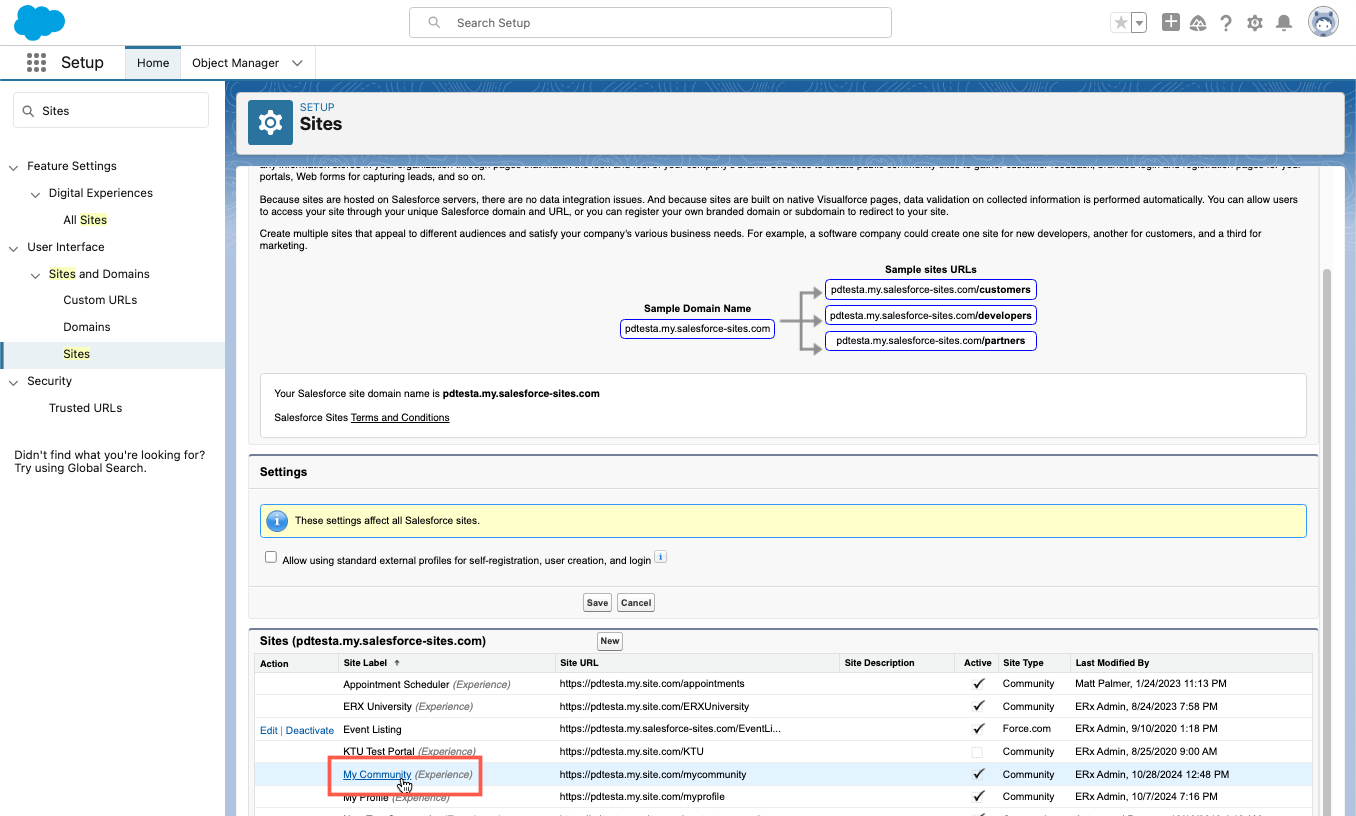Open the App Launcher grid icon

pos(37,62)
